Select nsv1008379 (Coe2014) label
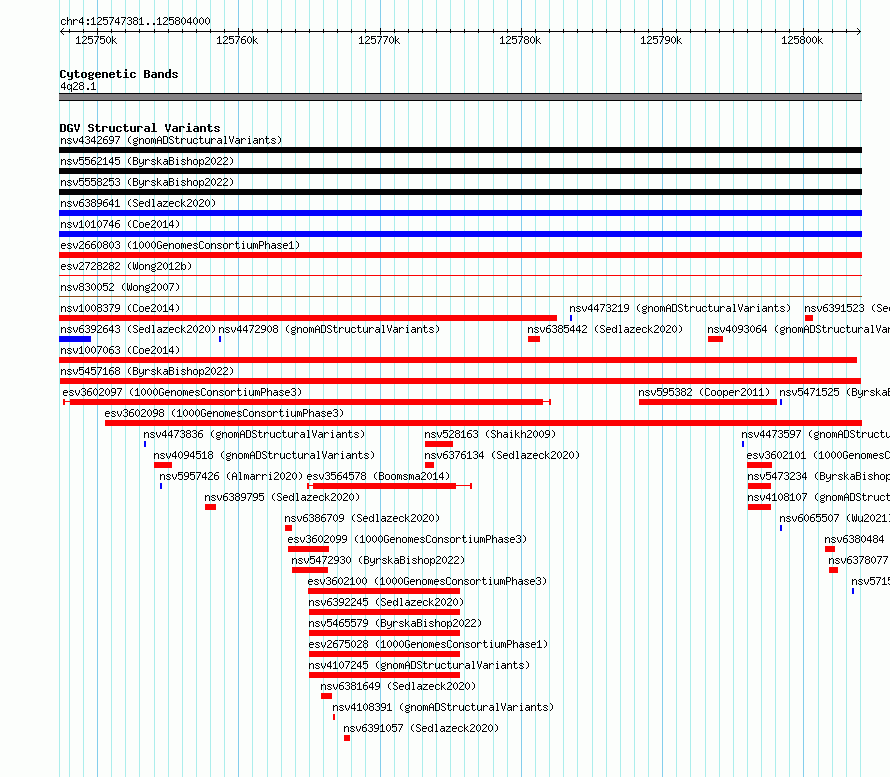 coord(120,308)
